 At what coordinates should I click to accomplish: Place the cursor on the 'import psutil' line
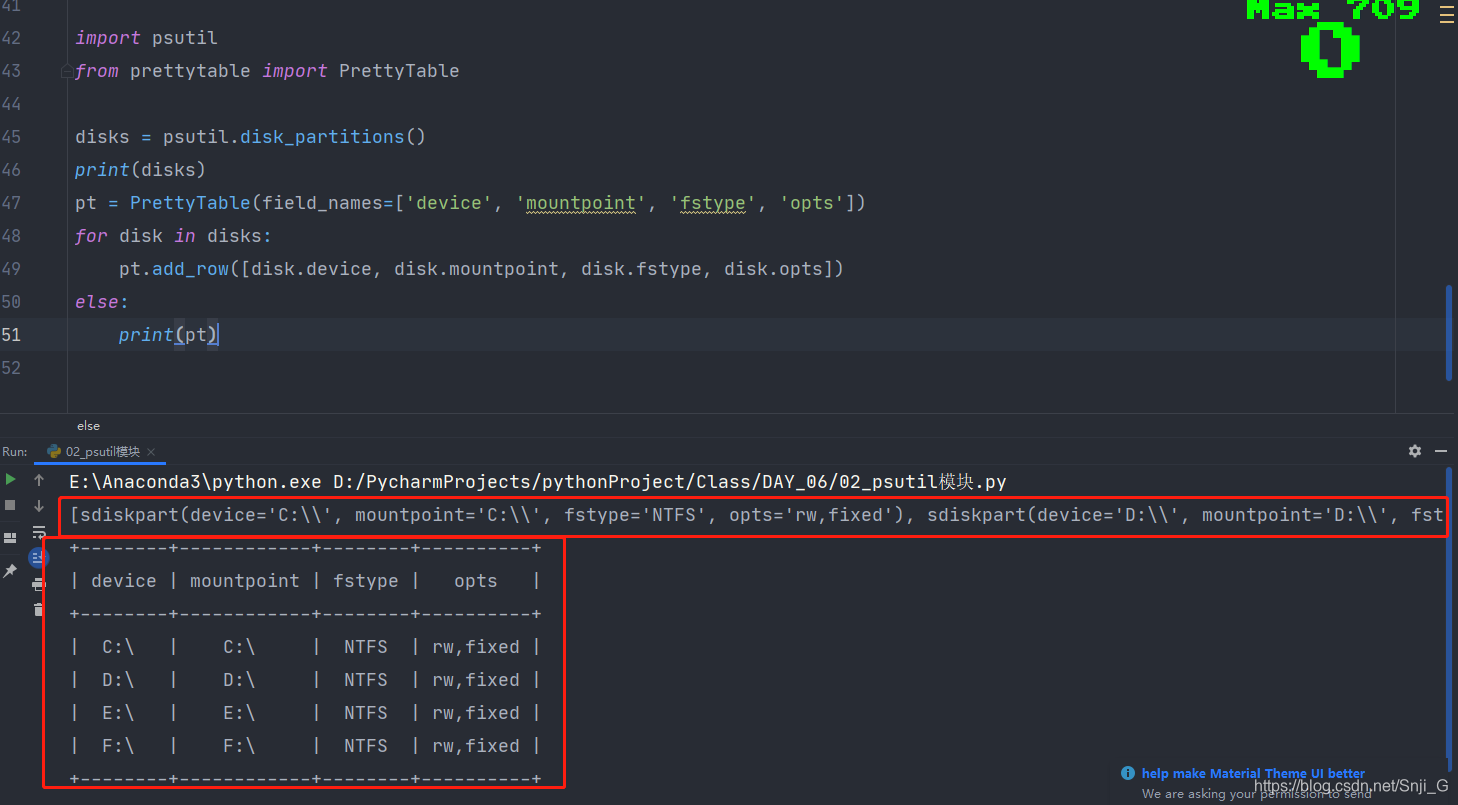click(x=146, y=38)
